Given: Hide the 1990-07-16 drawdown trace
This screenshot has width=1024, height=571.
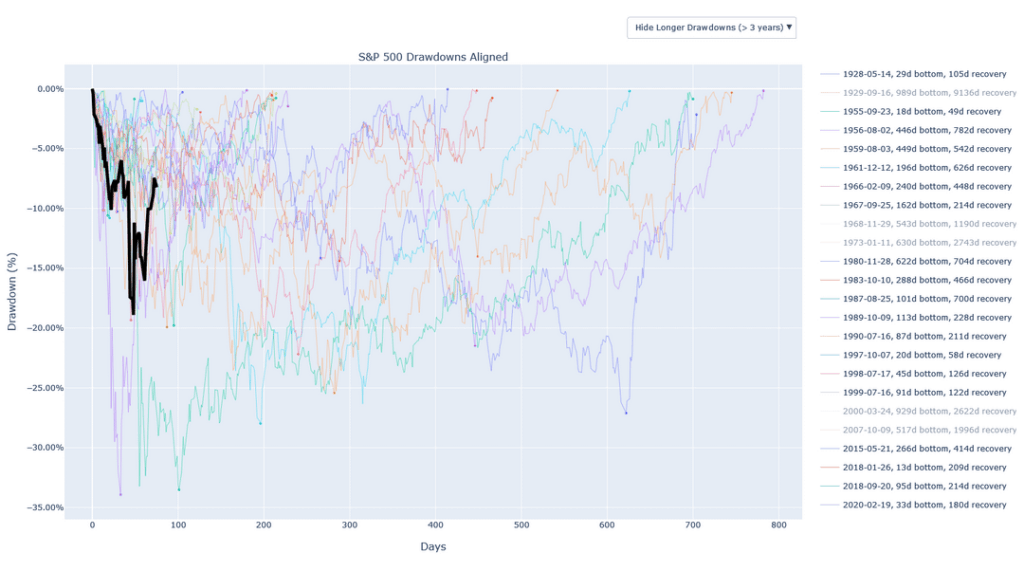Looking at the screenshot, I should tap(914, 336).
